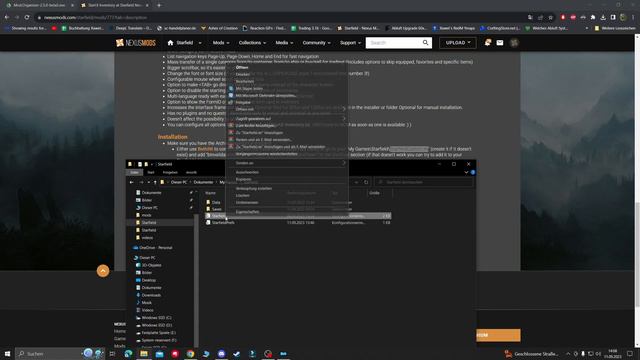Reload the browser page
This screenshot has width=640, height=360.
(x=27, y=17)
